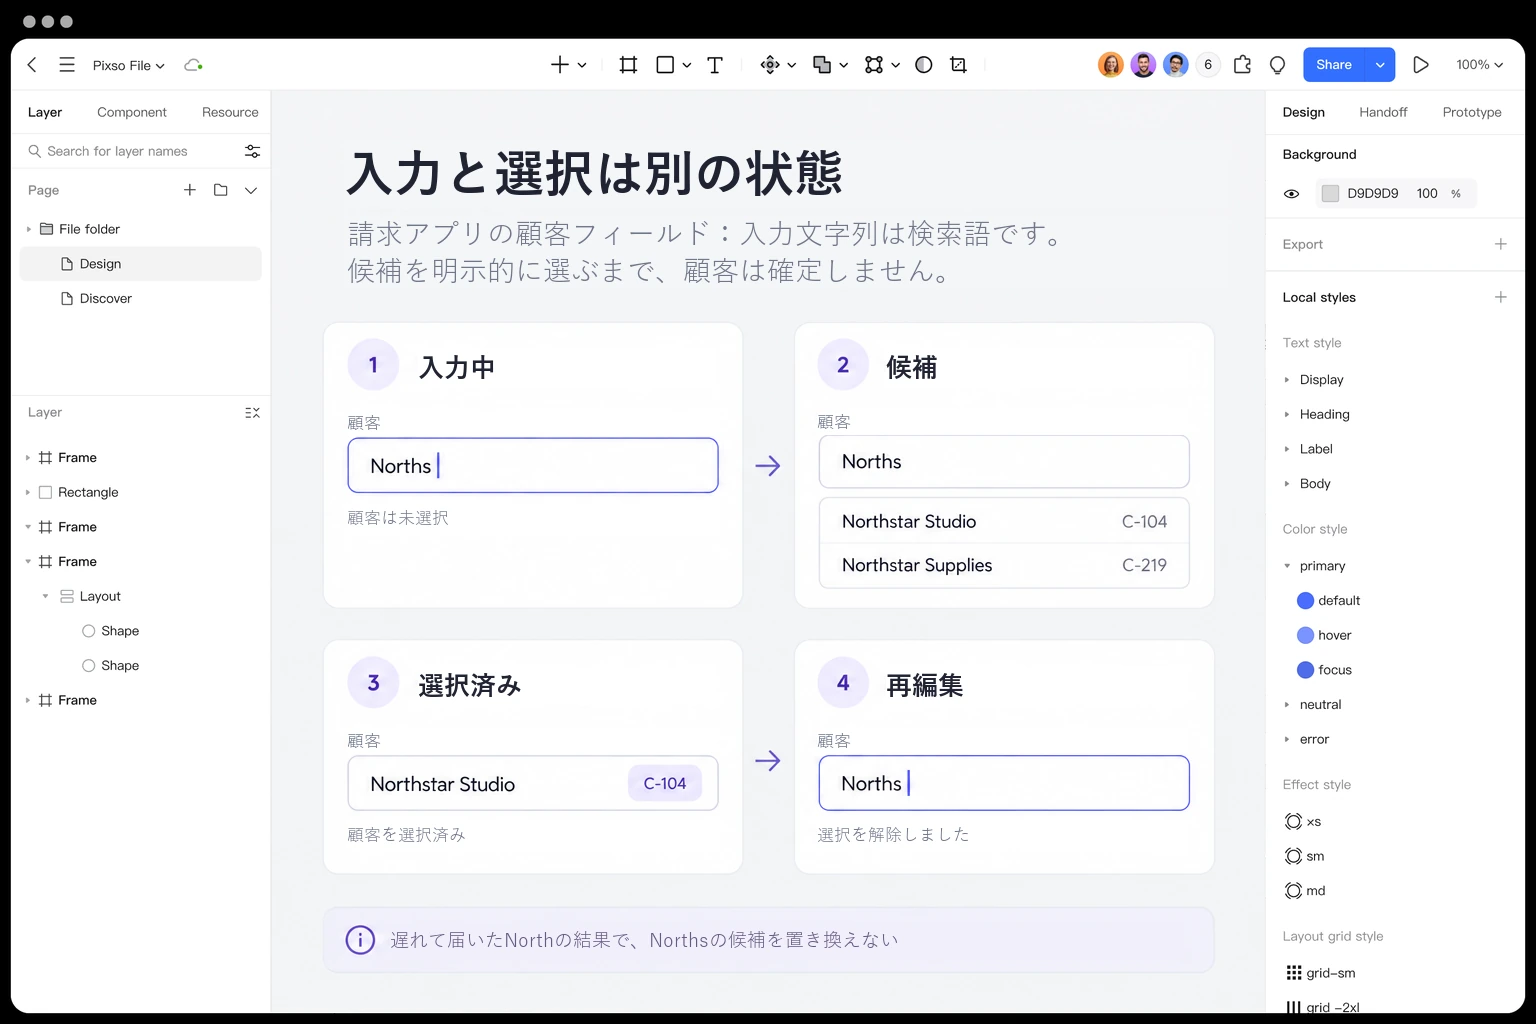Select the primary focus color style
The image size is (1536, 1024).
coord(1324,670)
